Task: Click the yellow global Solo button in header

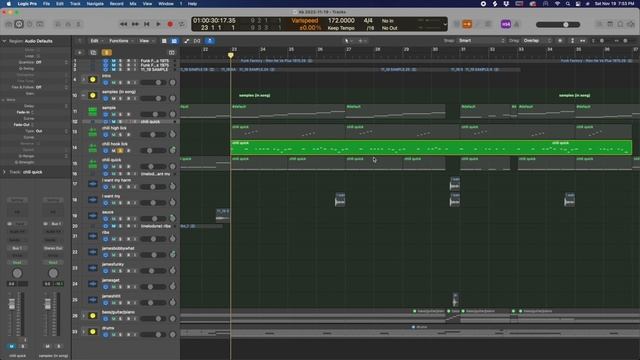Action: pos(107,53)
